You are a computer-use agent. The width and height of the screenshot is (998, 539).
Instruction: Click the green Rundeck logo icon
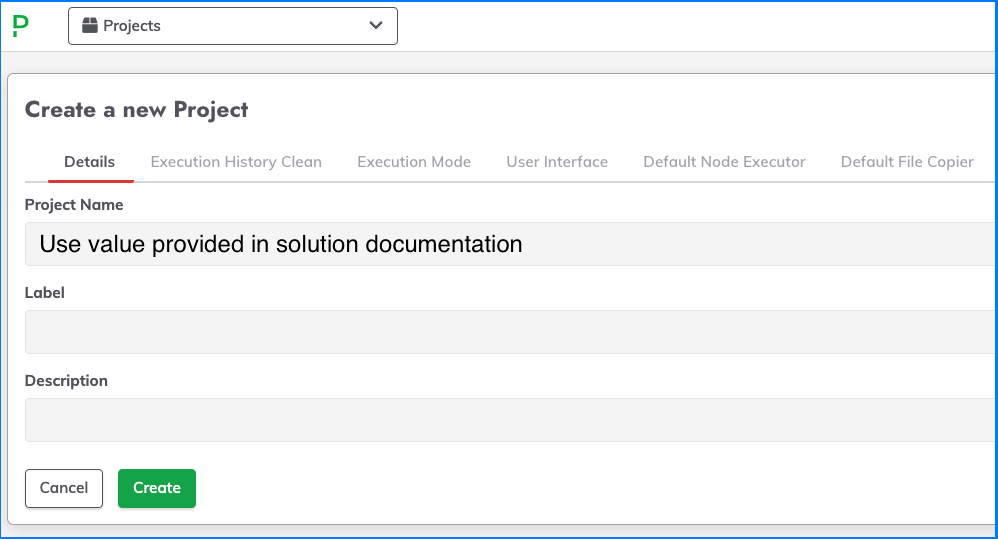click(21, 26)
